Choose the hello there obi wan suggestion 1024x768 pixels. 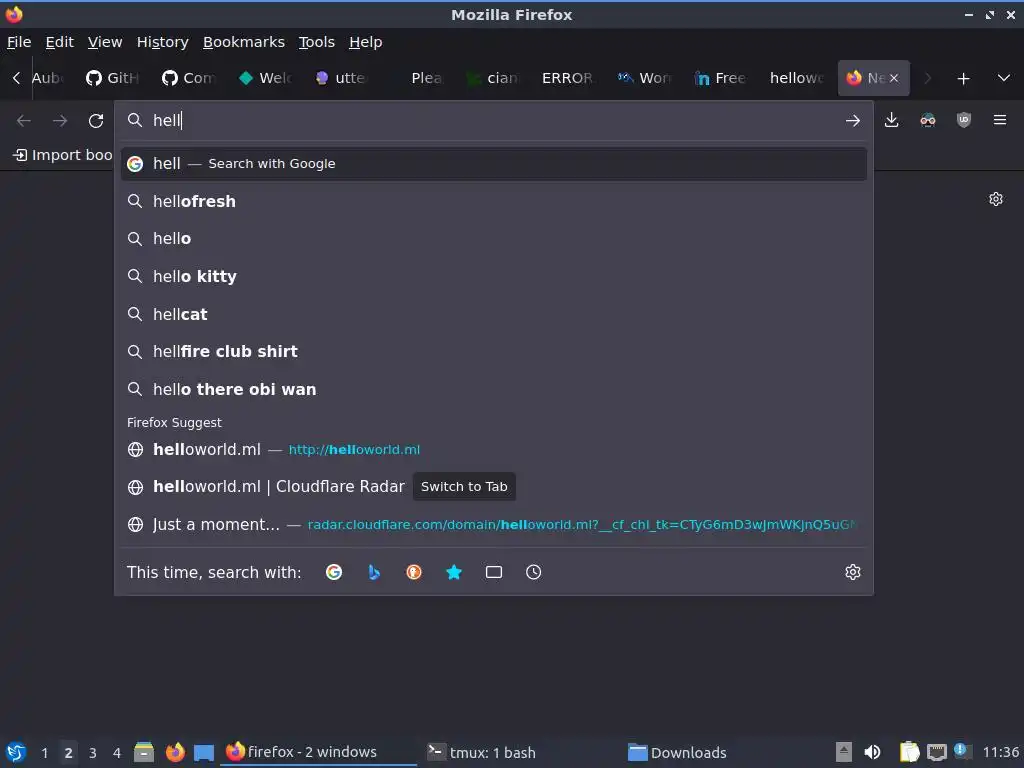(x=494, y=389)
